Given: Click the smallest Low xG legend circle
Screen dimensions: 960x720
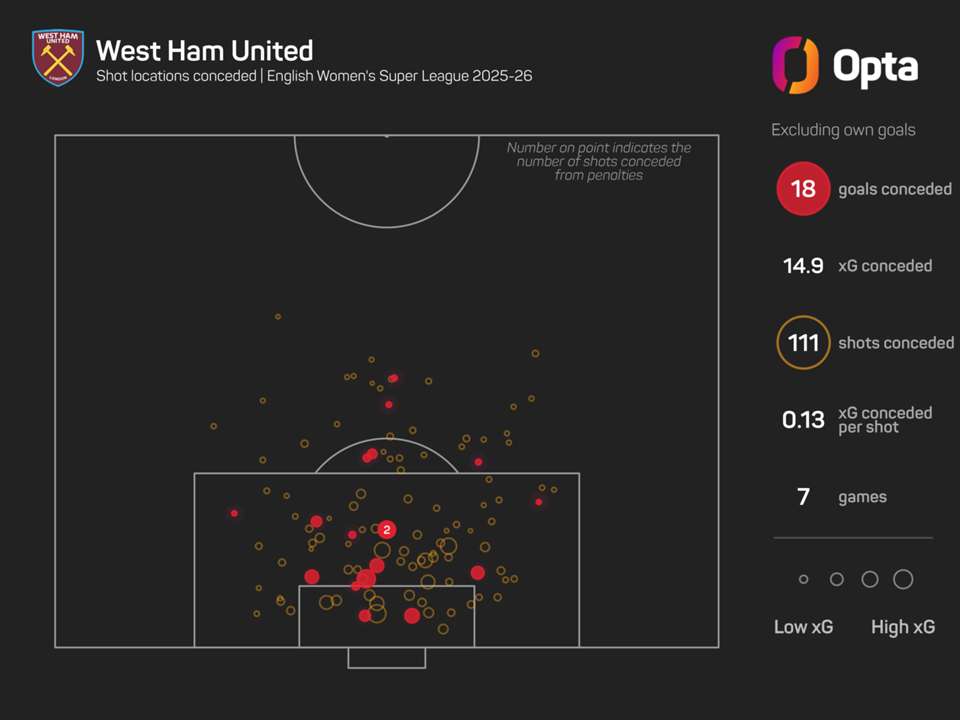Looking at the screenshot, I should 803,580.
